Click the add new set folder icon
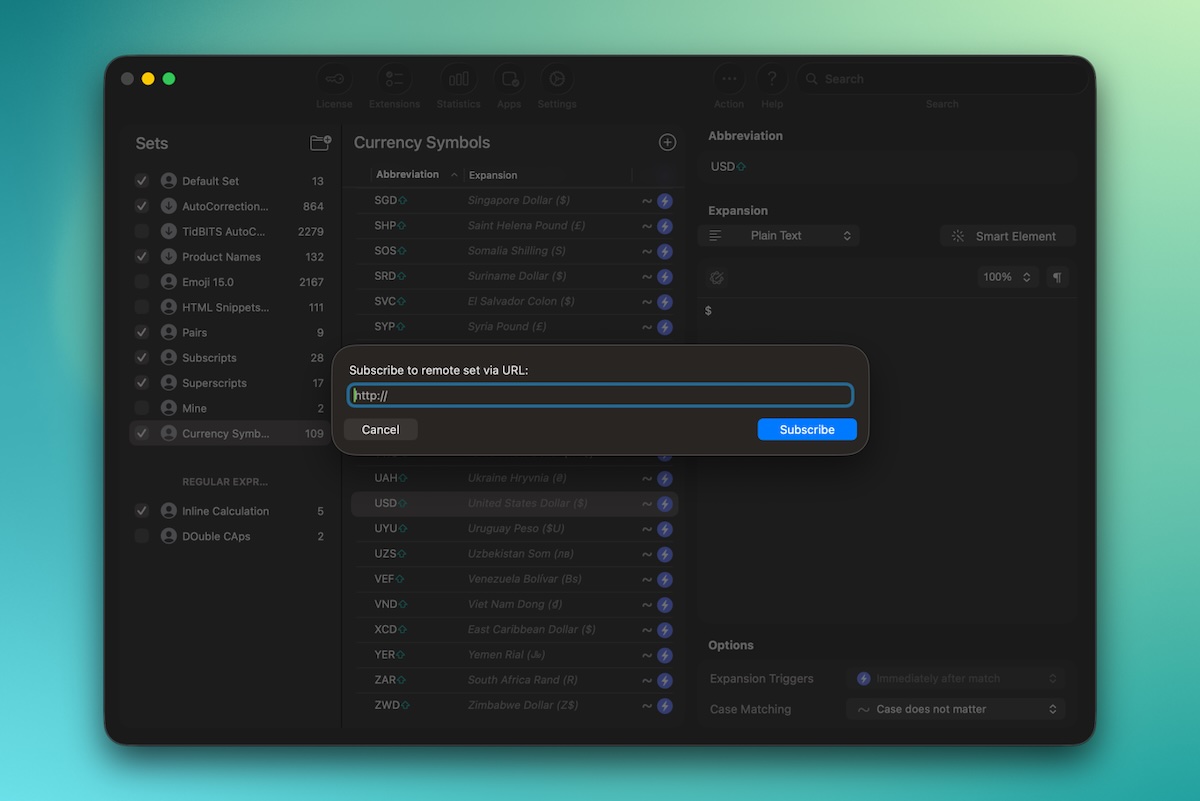1200x801 pixels. pyautogui.click(x=320, y=143)
